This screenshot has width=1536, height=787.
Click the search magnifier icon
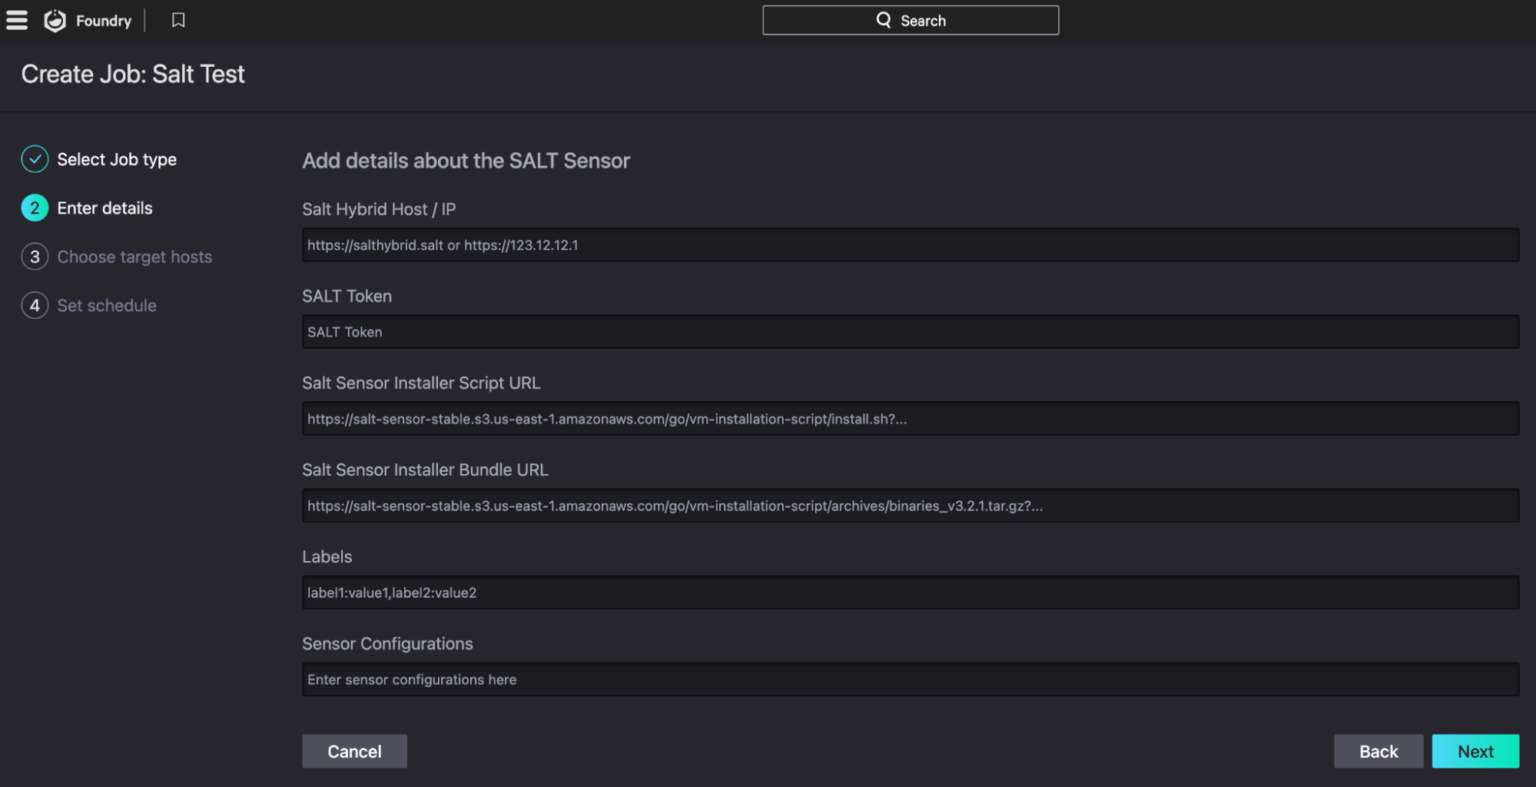pyautogui.click(x=882, y=19)
